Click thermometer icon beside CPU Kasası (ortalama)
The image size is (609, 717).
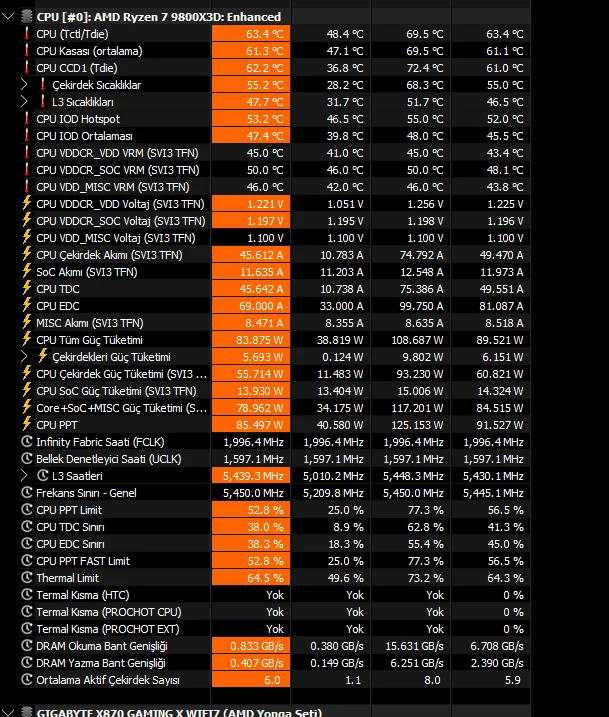click(27, 50)
